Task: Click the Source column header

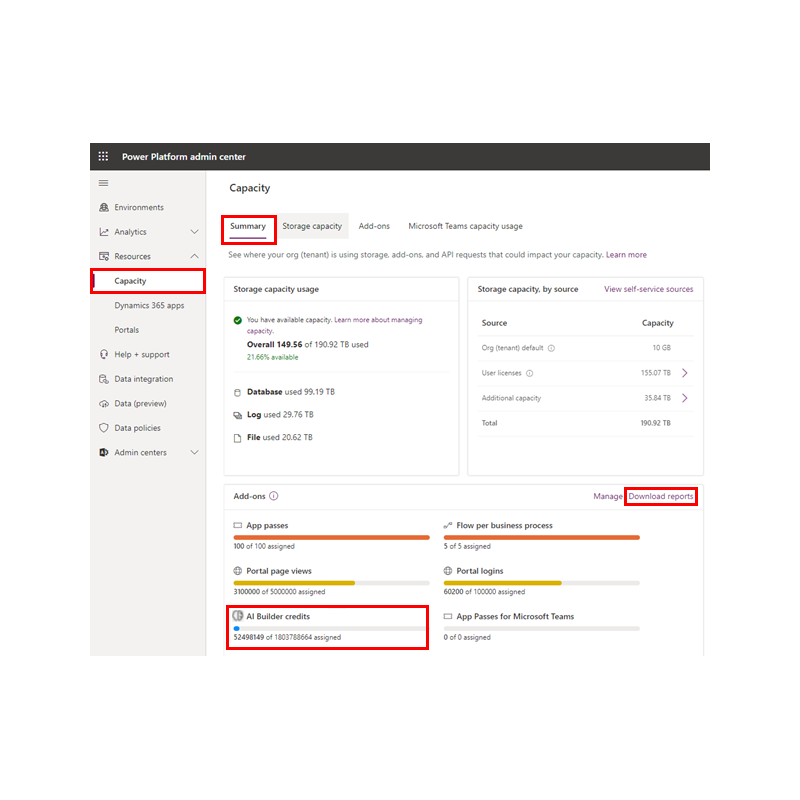Action: [494, 323]
